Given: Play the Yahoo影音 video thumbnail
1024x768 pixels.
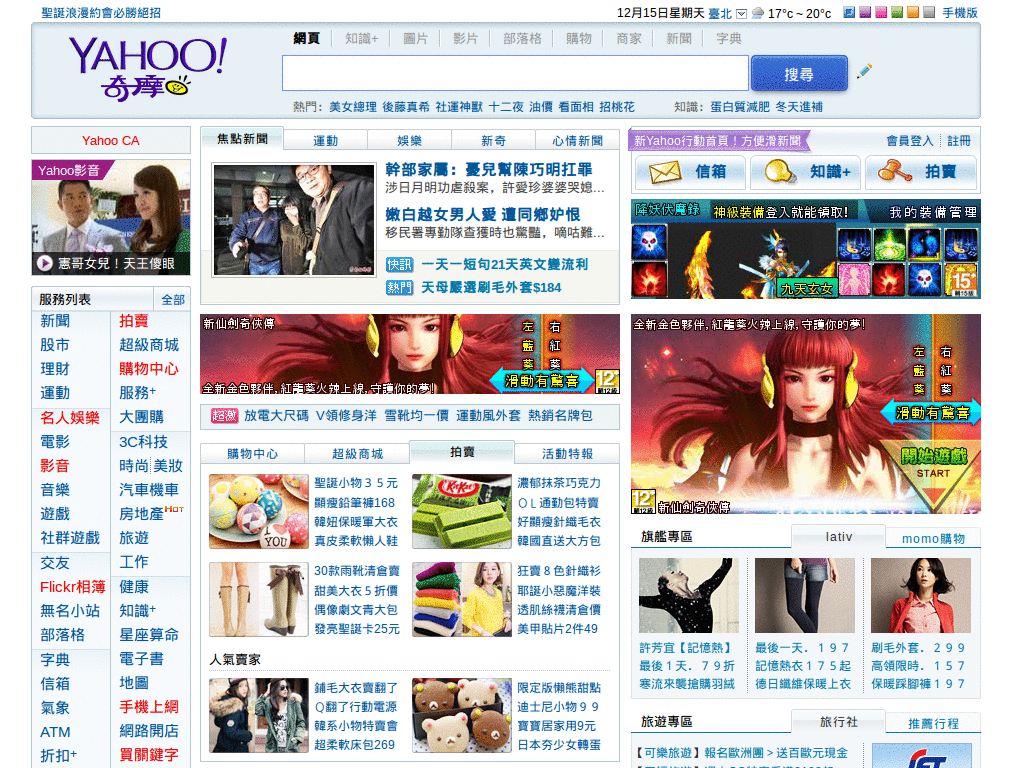Looking at the screenshot, I should coord(111,217).
